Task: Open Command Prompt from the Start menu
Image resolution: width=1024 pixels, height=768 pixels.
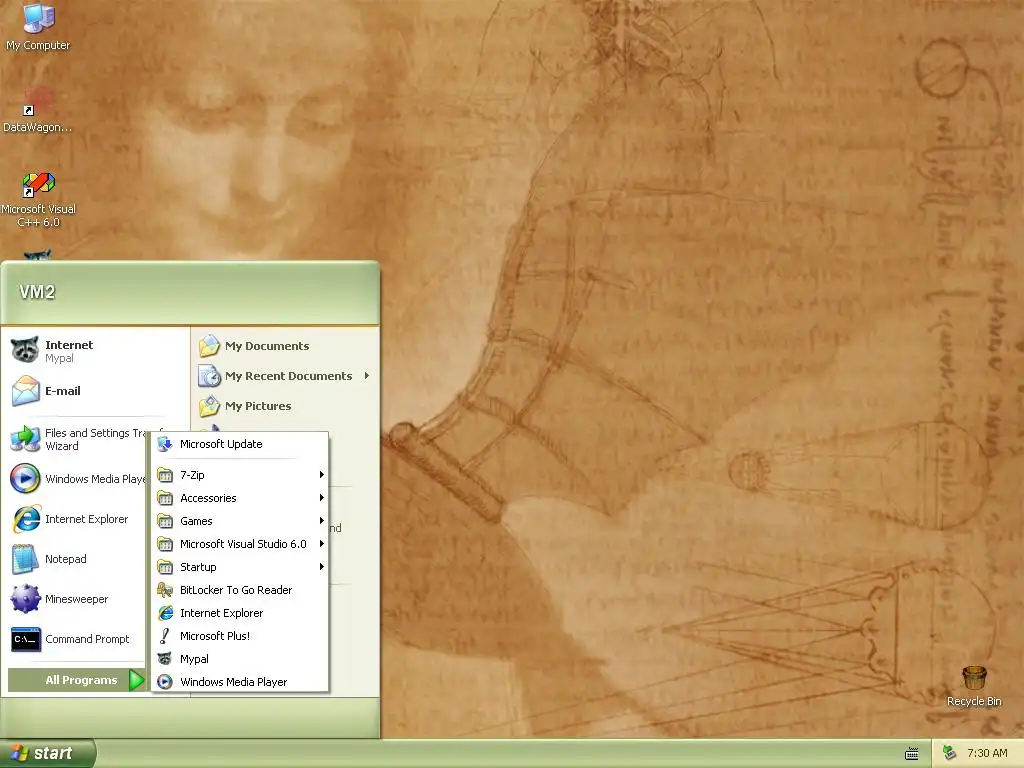Action: (x=76, y=639)
